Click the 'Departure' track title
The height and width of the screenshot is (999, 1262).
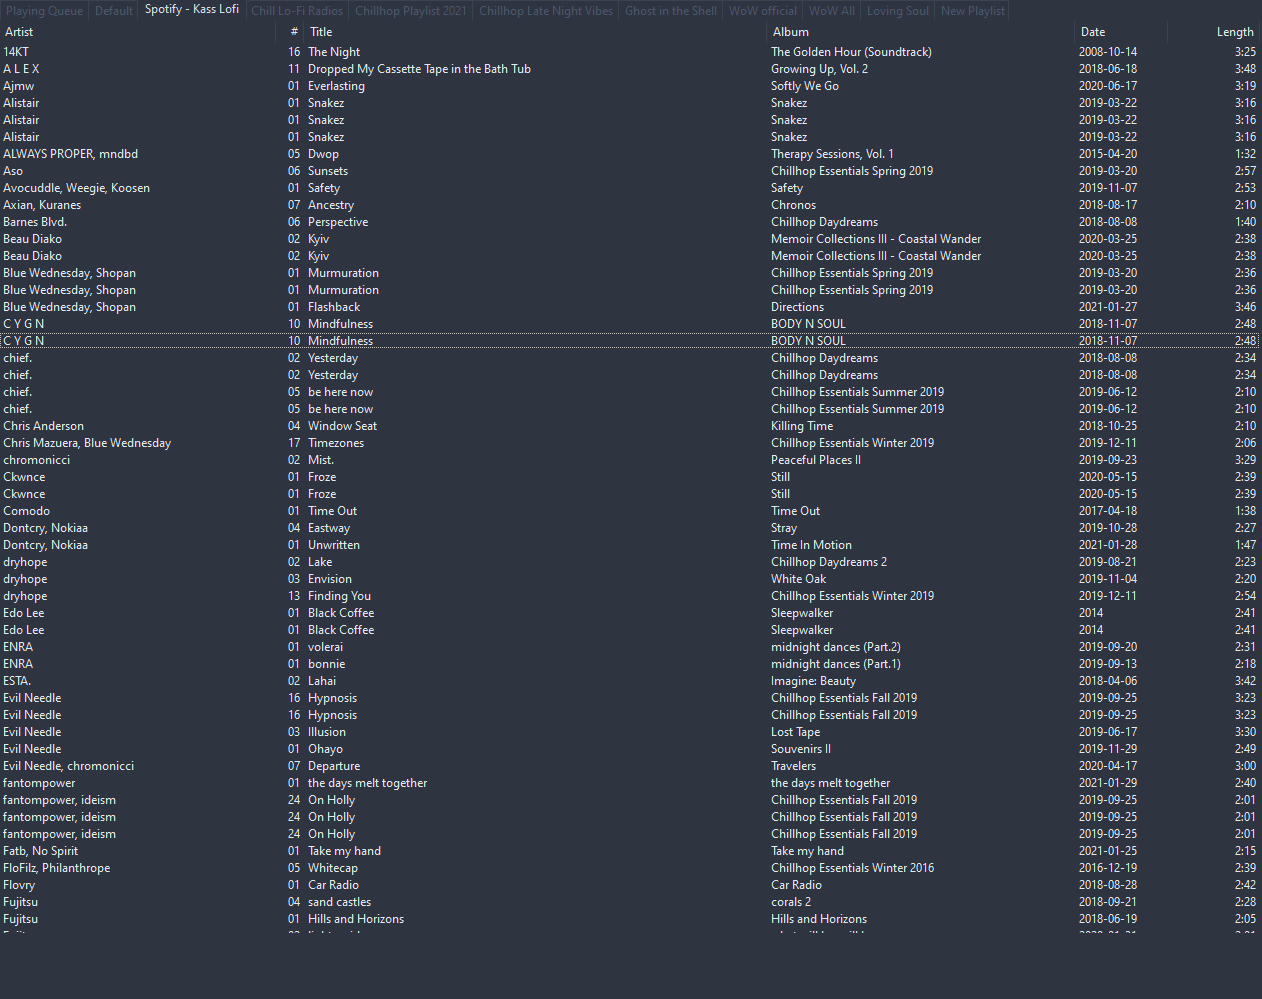(x=334, y=766)
